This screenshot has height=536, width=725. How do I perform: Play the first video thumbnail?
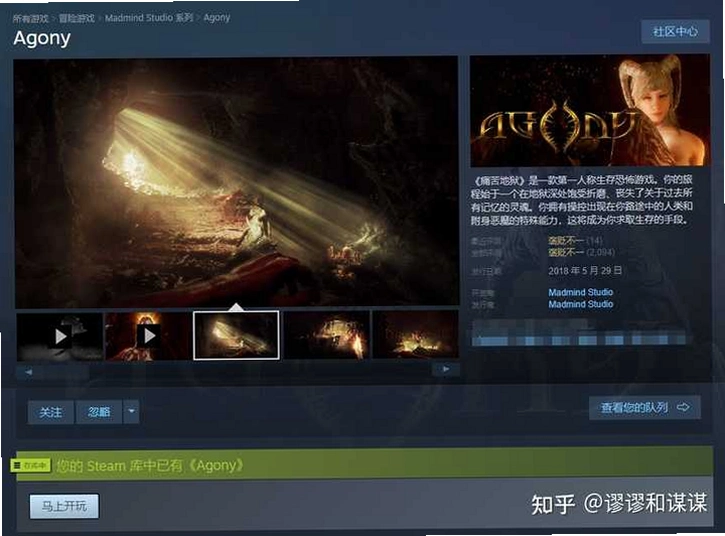[x=60, y=336]
